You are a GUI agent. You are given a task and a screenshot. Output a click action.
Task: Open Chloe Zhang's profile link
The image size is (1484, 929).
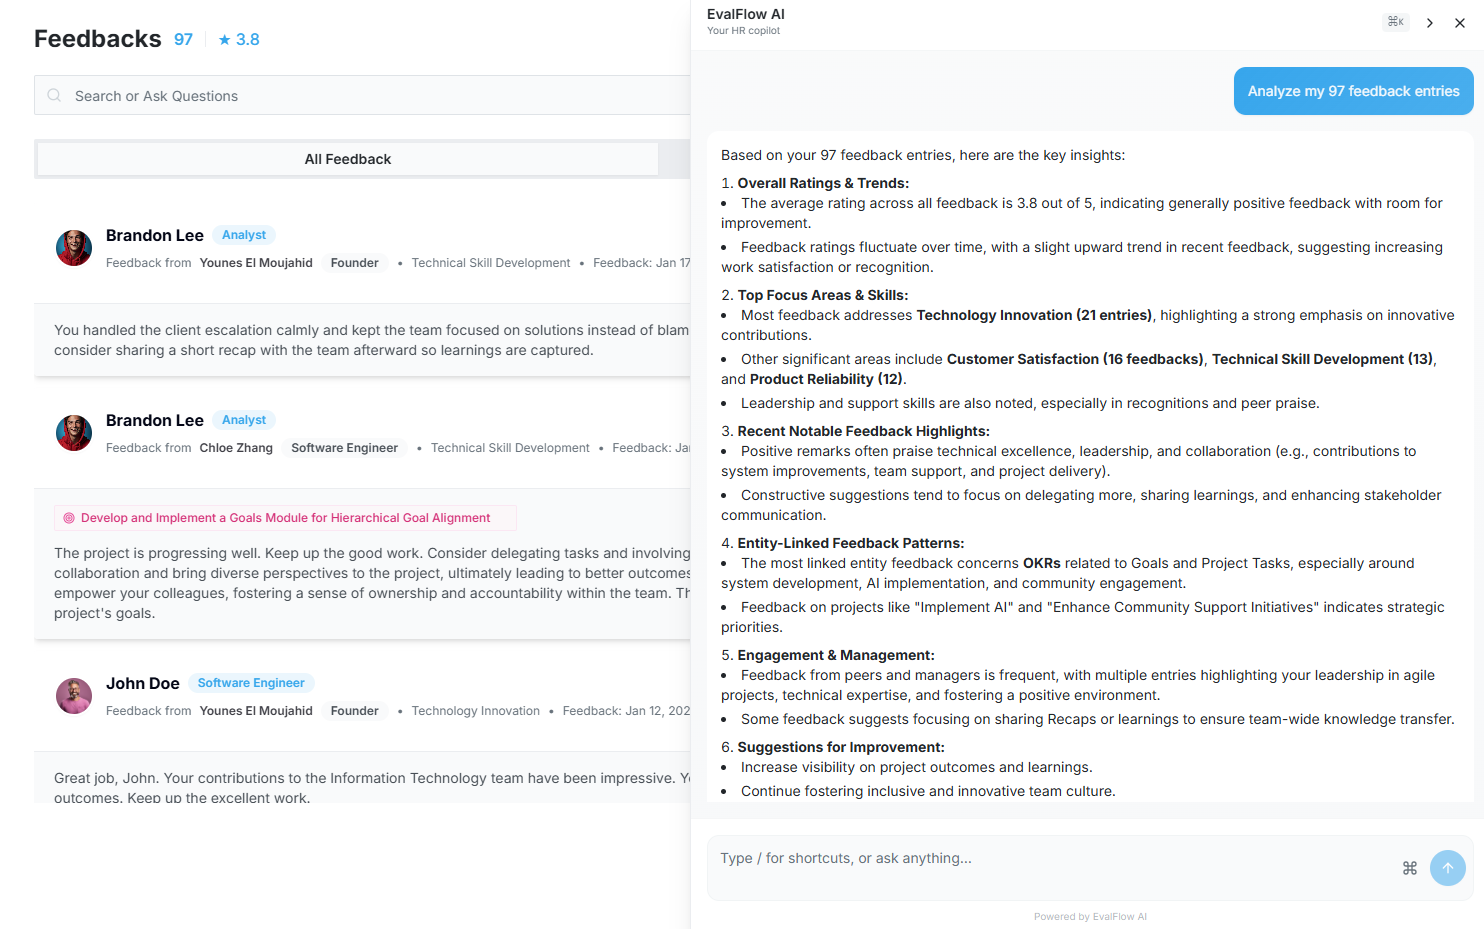(236, 448)
